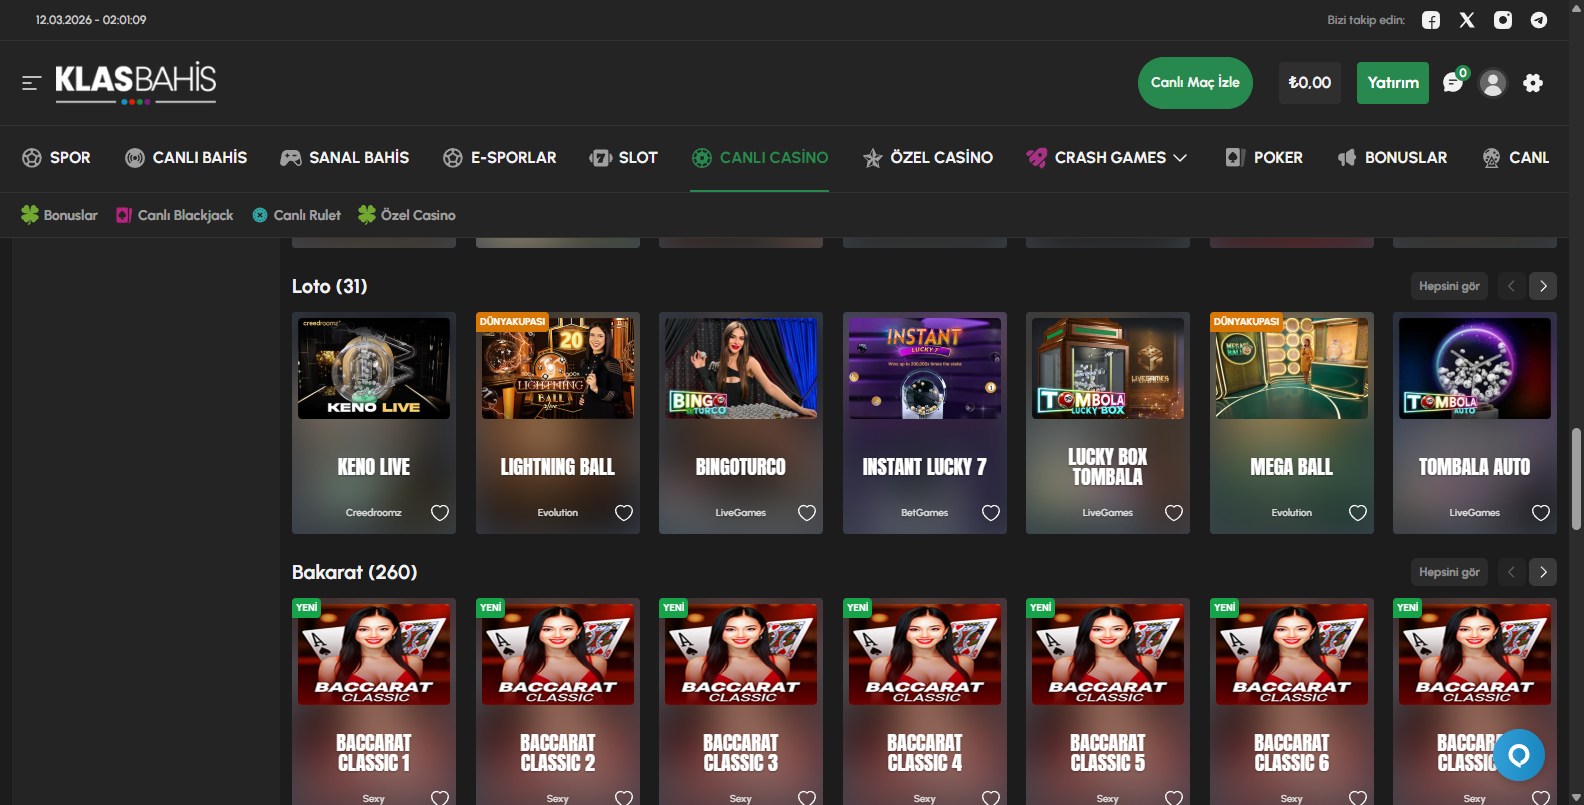Toggle favorite heart on Mega Ball
Viewport: 1584px width, 805px height.
(1358, 513)
